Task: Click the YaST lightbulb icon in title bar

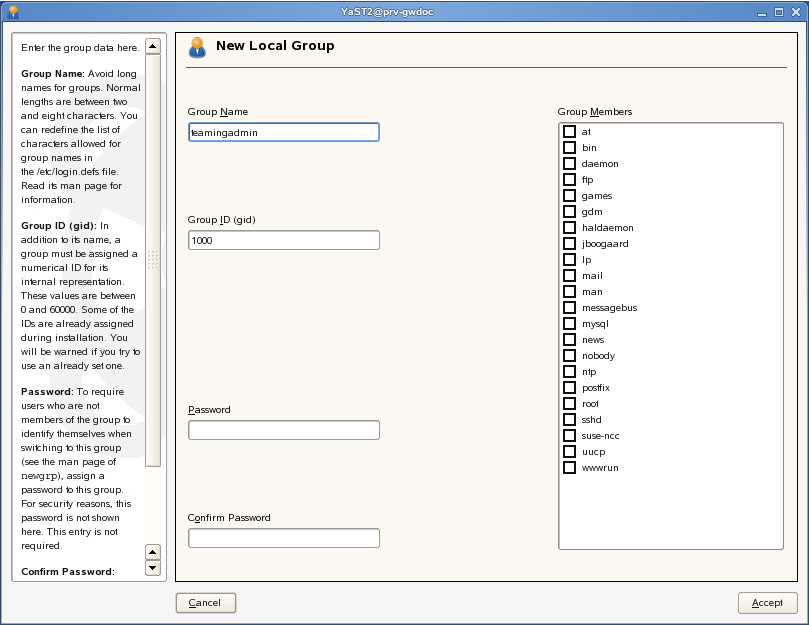Action: 13,12
